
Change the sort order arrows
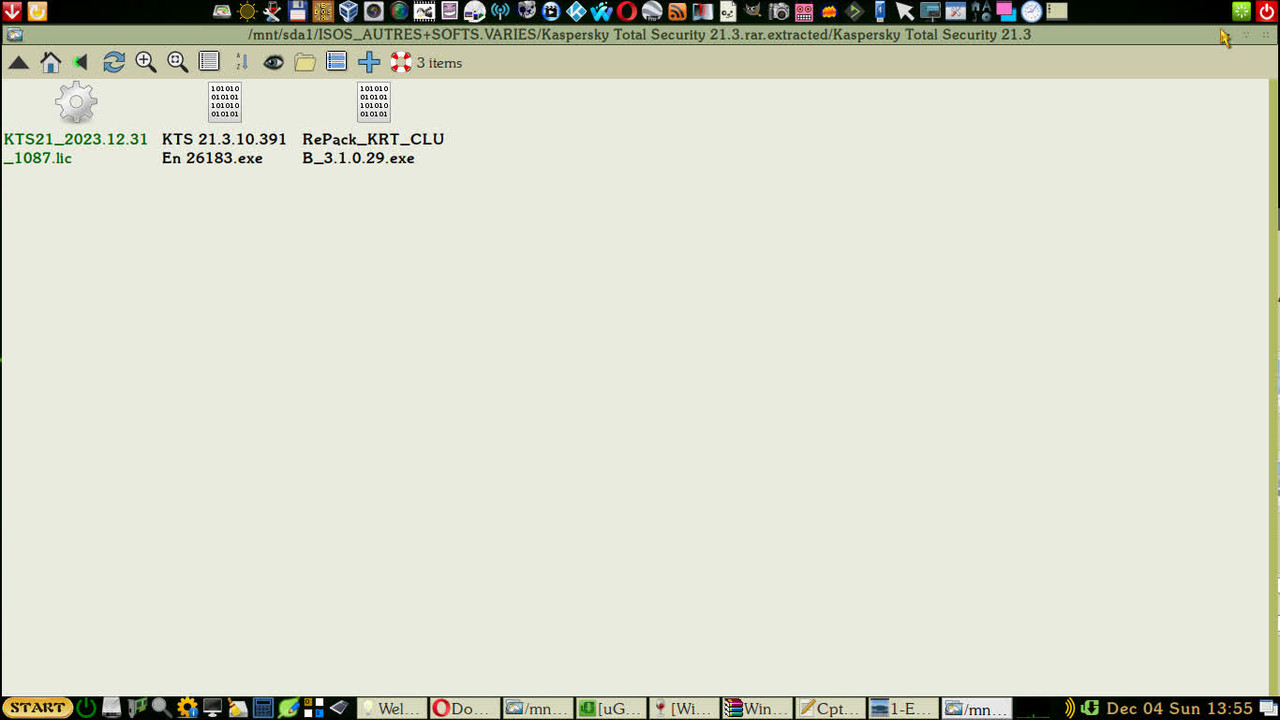241,62
